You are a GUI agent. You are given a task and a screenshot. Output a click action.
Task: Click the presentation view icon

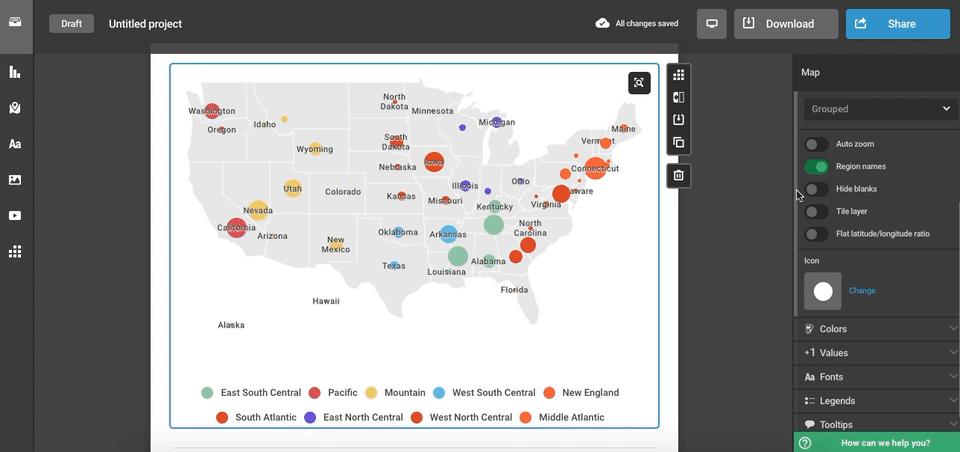[x=710, y=24]
